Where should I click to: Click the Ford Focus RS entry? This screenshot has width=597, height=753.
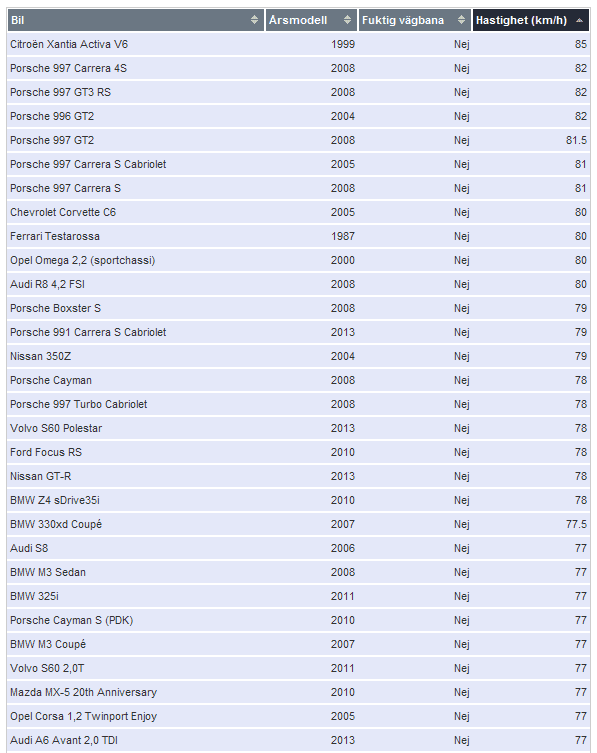(x=298, y=452)
